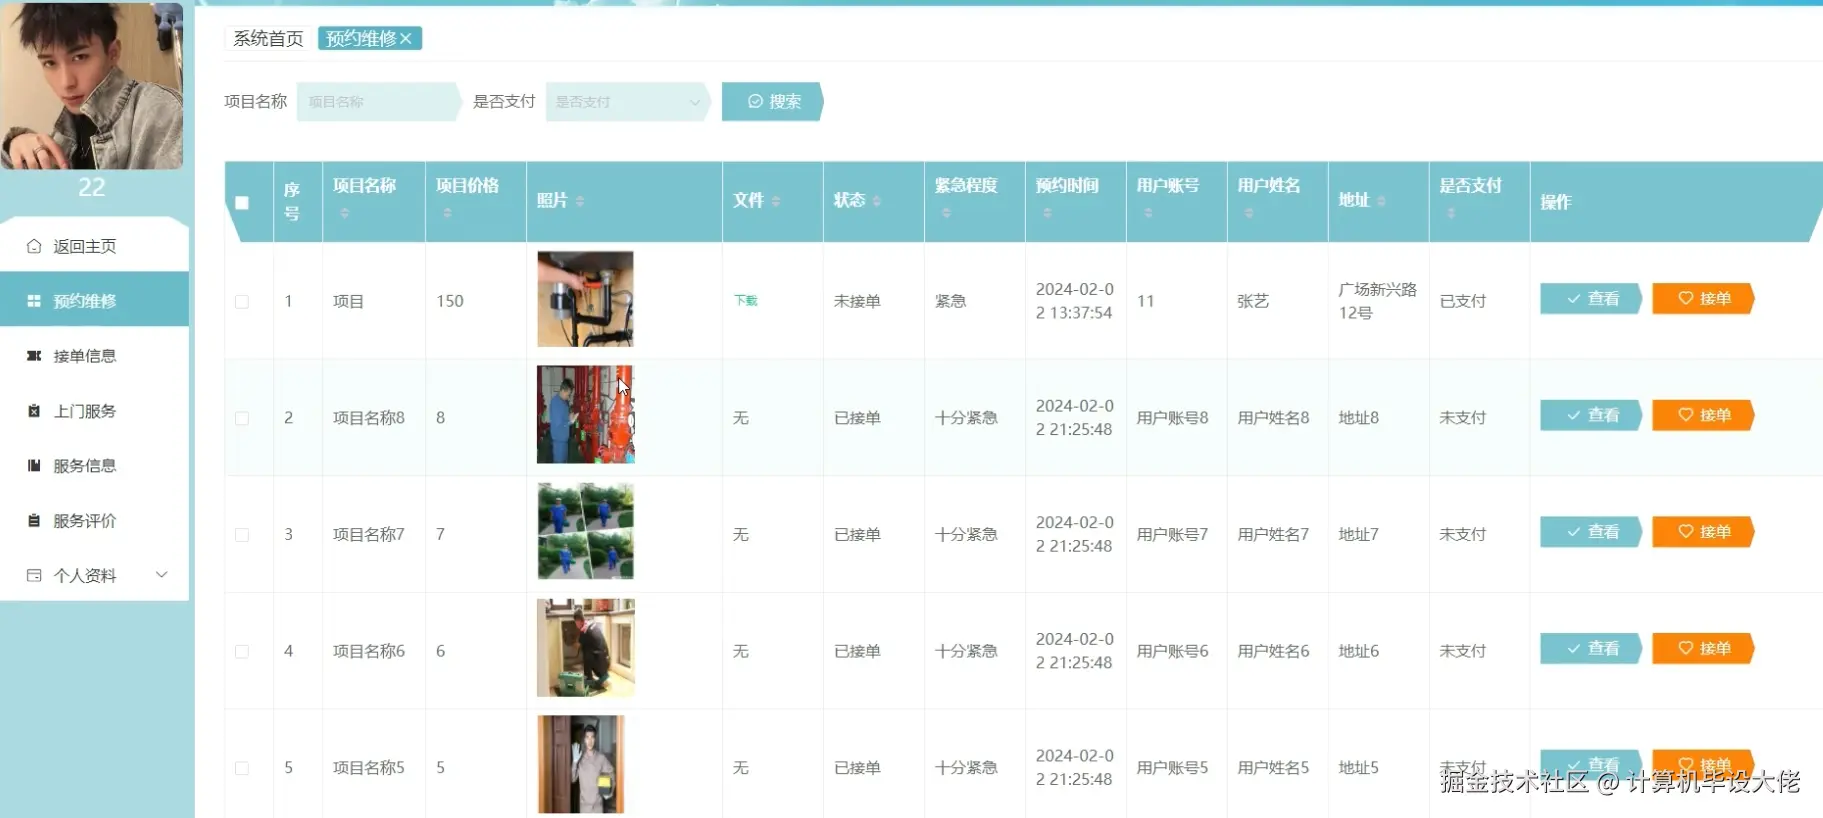The height and width of the screenshot is (818, 1823).
Task: Sort by 文件 column arrows
Action: coord(776,201)
